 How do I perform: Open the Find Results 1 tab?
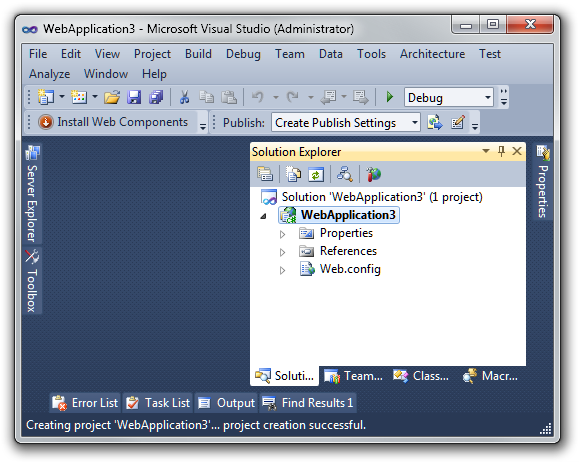[x=308, y=403]
